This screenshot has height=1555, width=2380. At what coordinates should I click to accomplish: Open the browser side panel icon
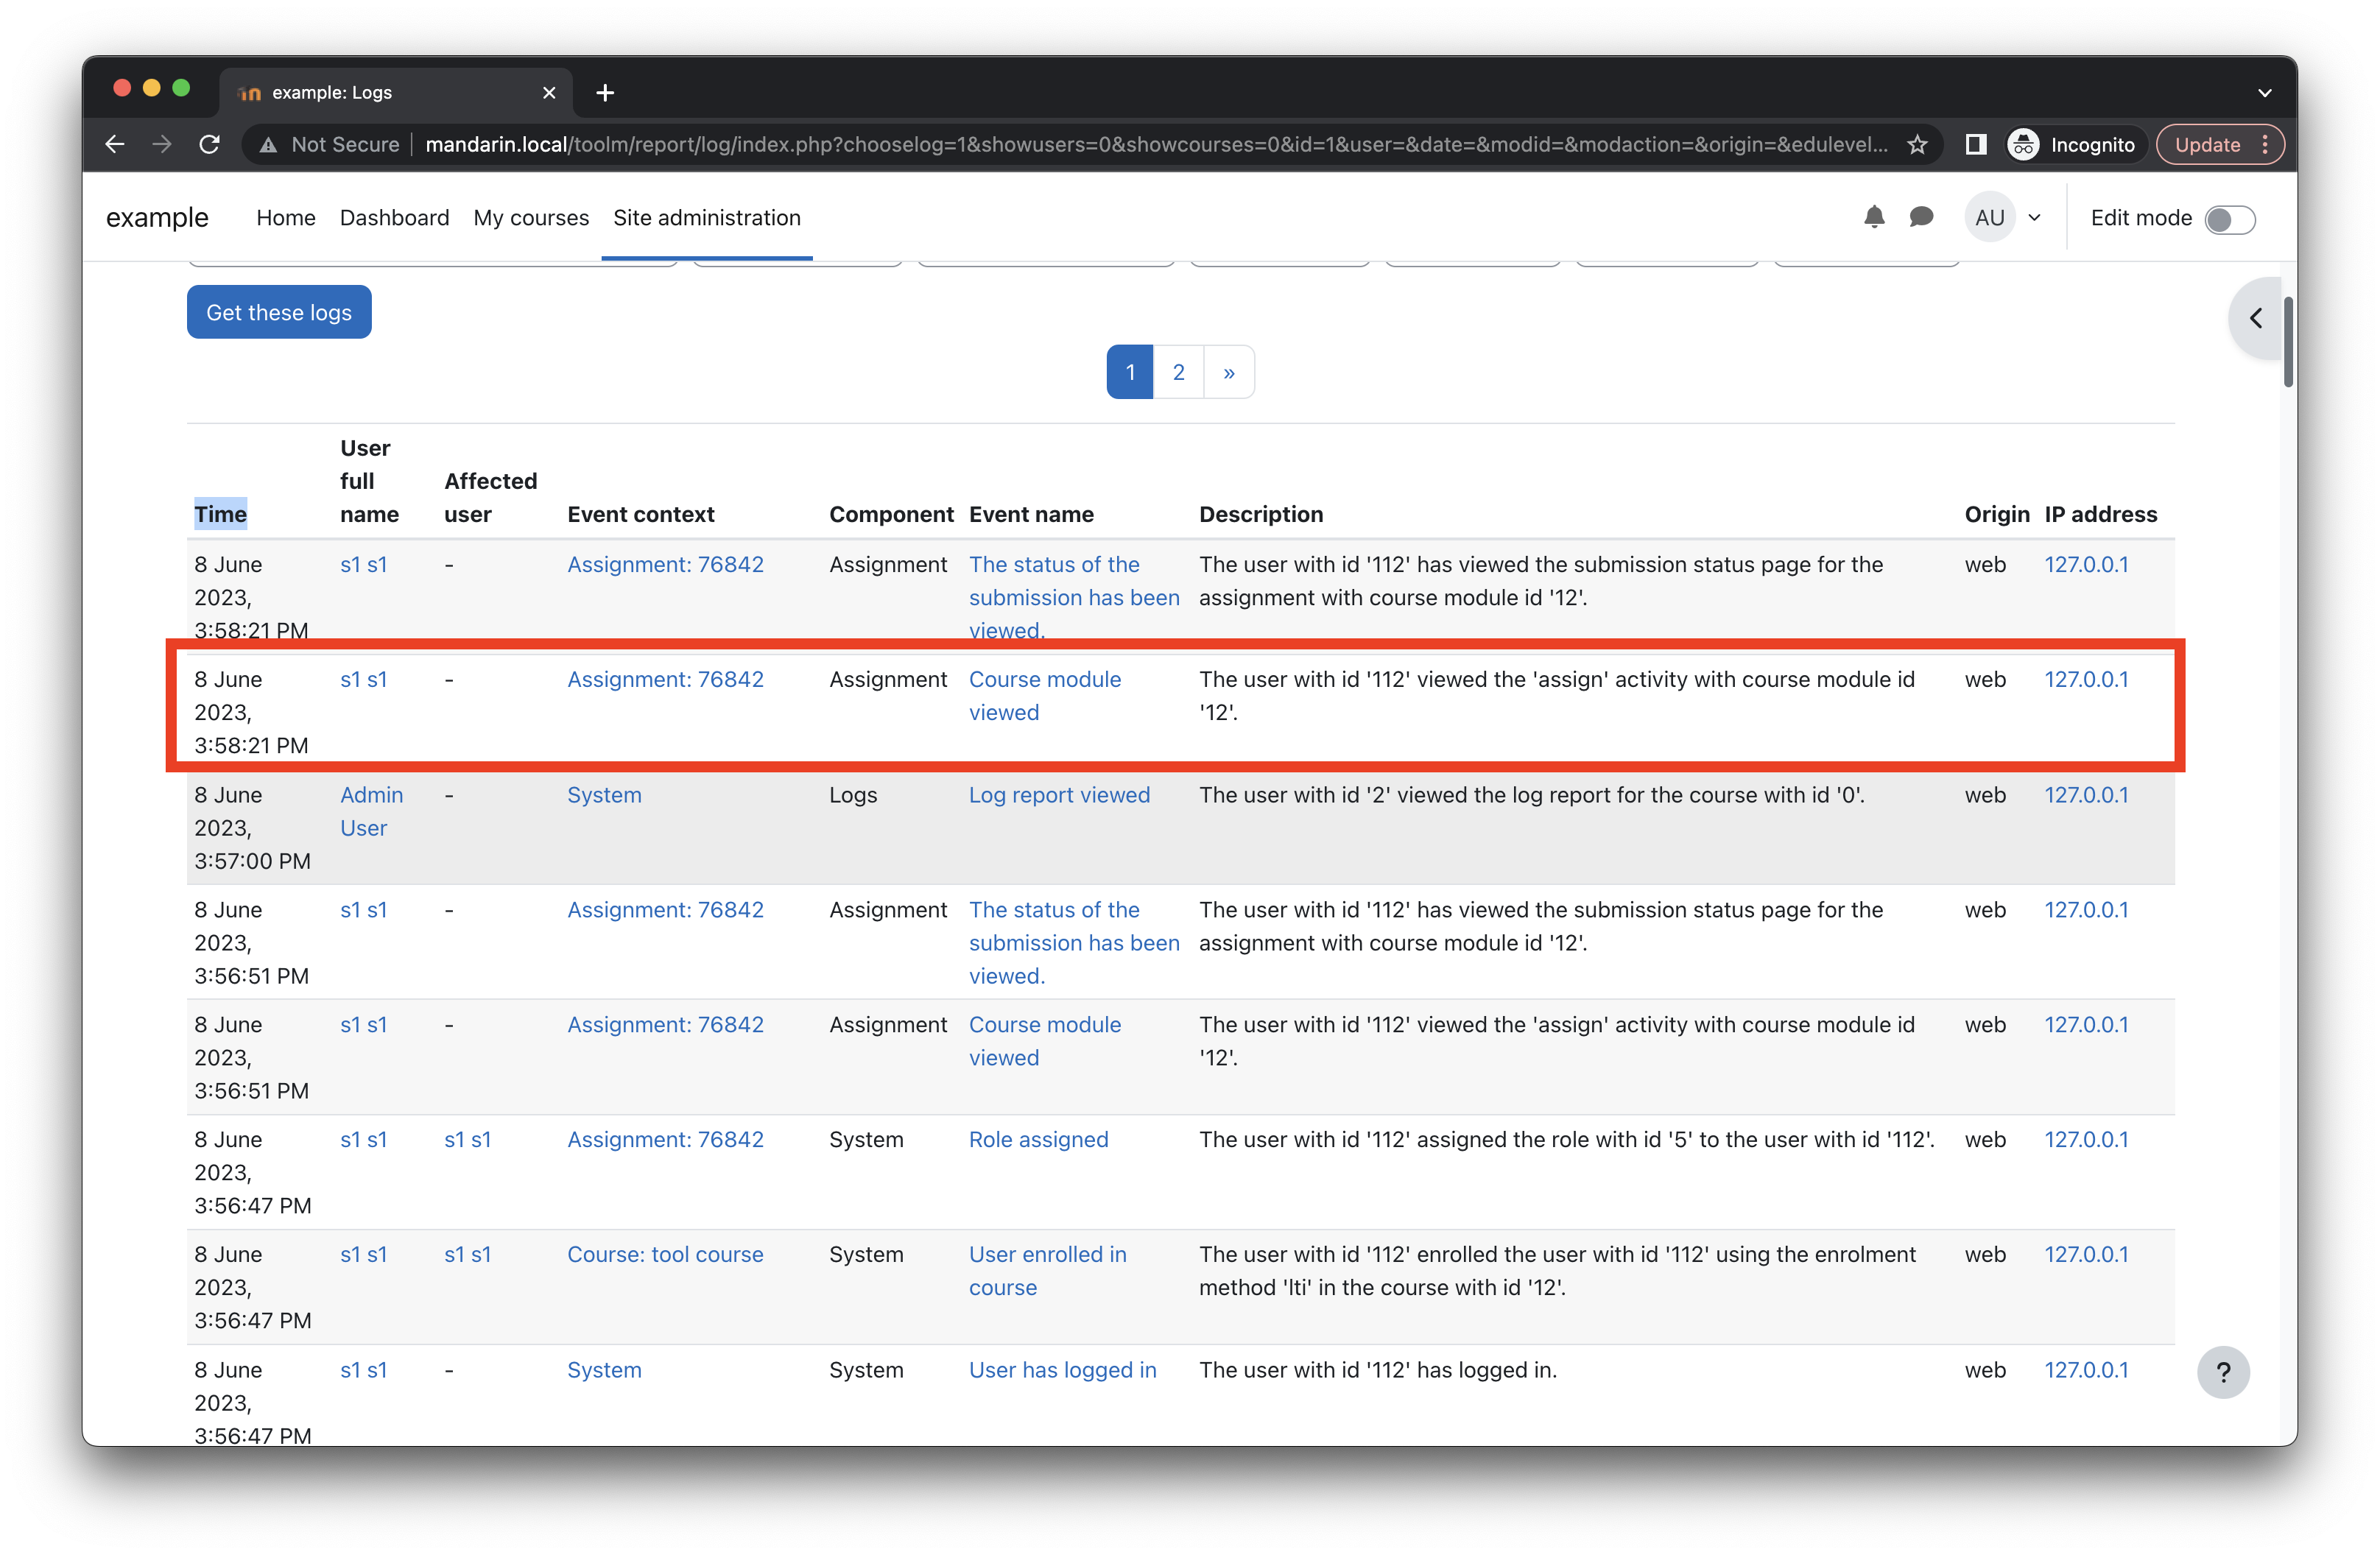1975,145
